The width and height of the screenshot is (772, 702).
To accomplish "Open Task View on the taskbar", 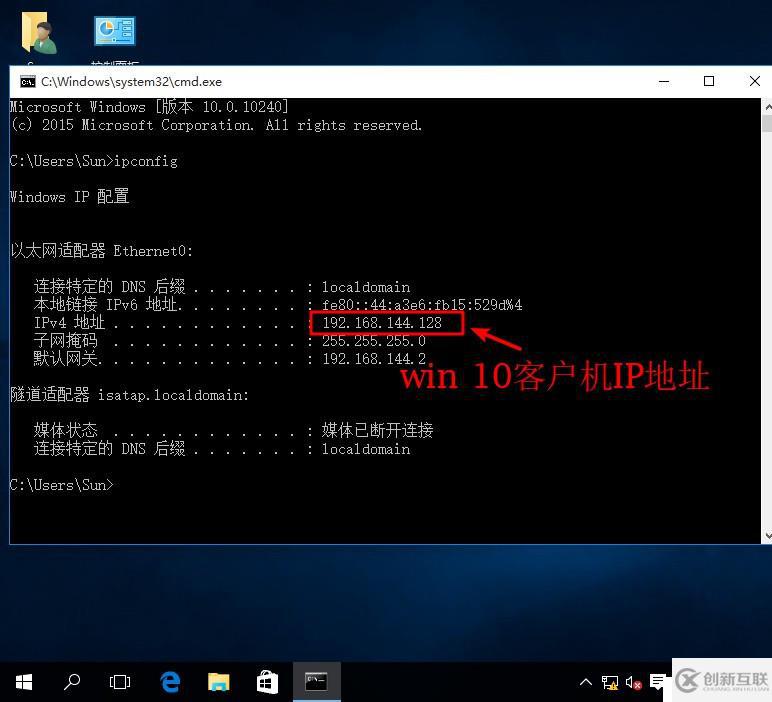I will (x=120, y=682).
